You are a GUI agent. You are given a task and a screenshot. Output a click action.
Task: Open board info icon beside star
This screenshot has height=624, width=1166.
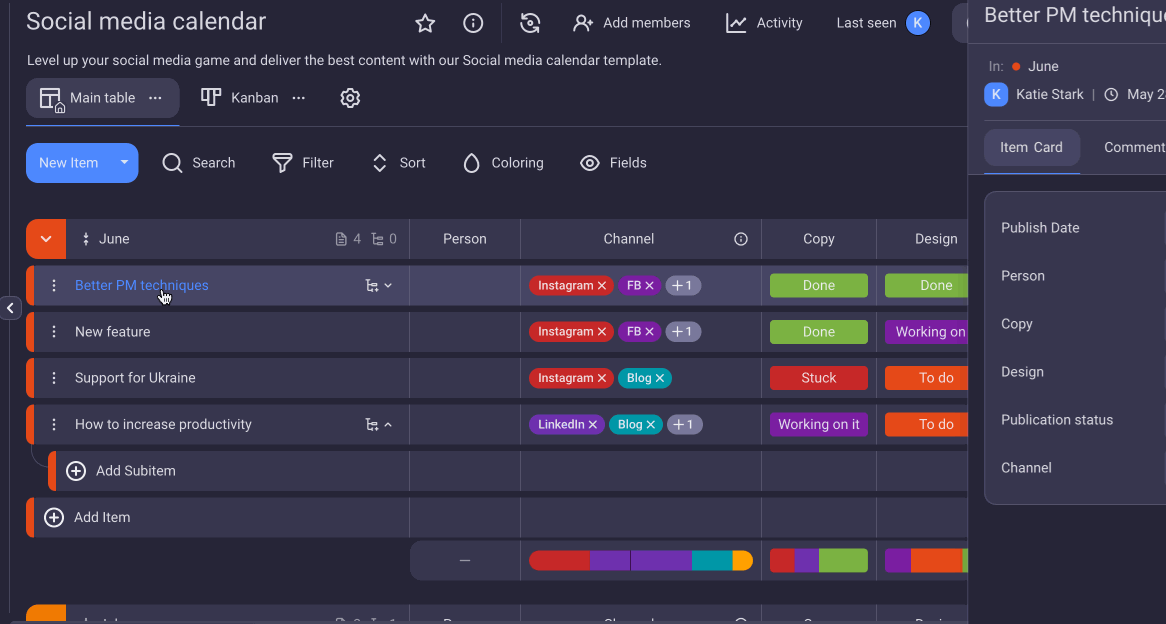pos(473,23)
